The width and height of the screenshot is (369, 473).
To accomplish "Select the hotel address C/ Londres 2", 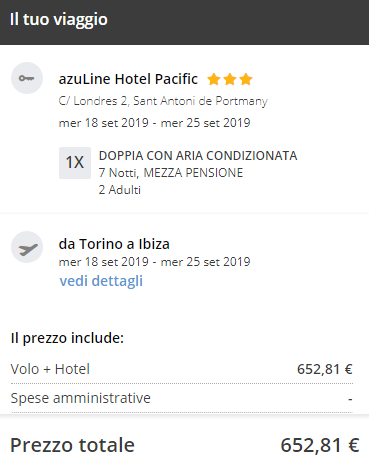I will tap(163, 101).
